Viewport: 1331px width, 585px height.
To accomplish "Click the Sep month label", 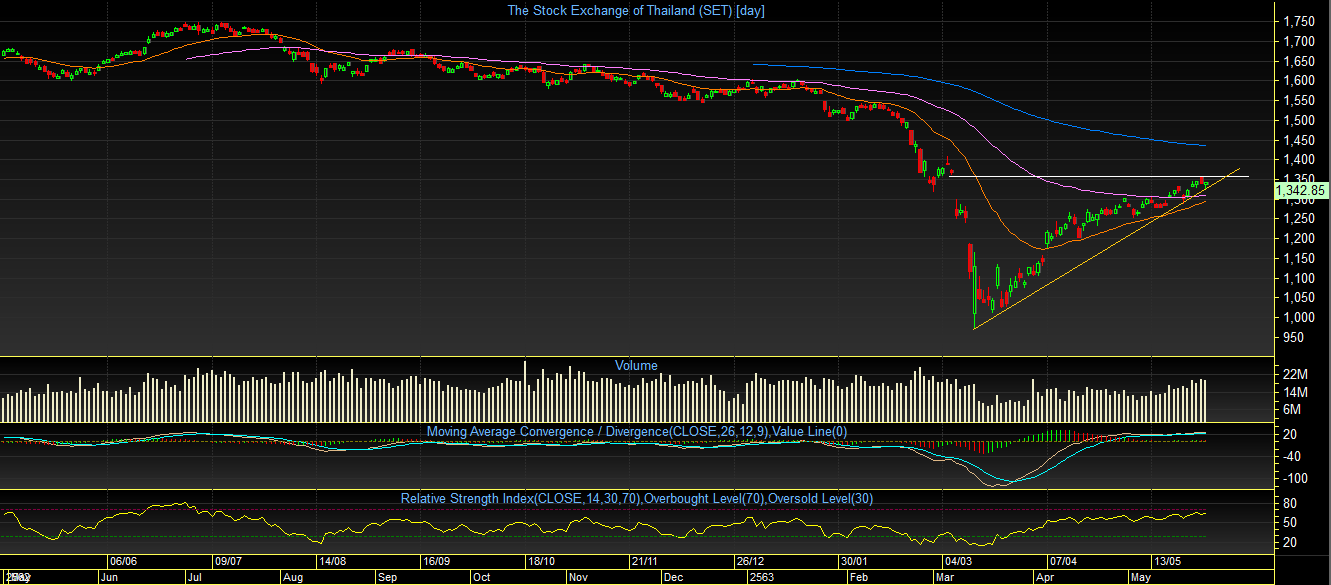I will [x=386, y=577].
